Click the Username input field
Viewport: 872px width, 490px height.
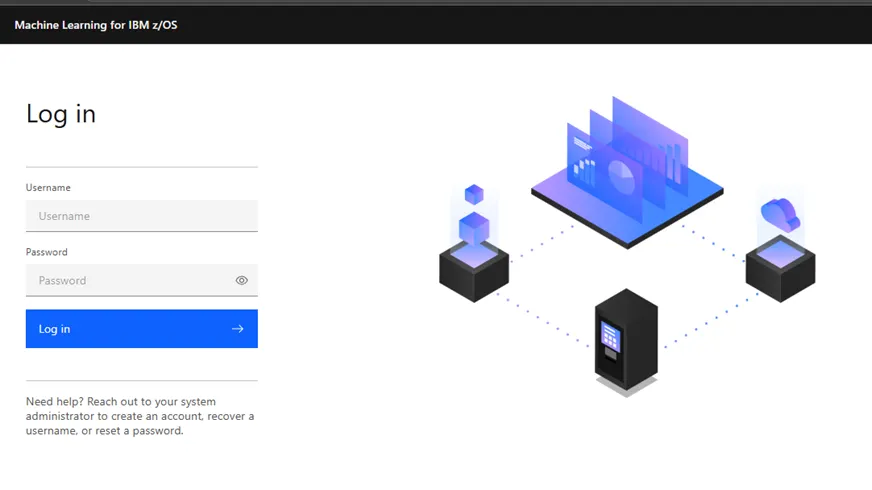[142, 216]
